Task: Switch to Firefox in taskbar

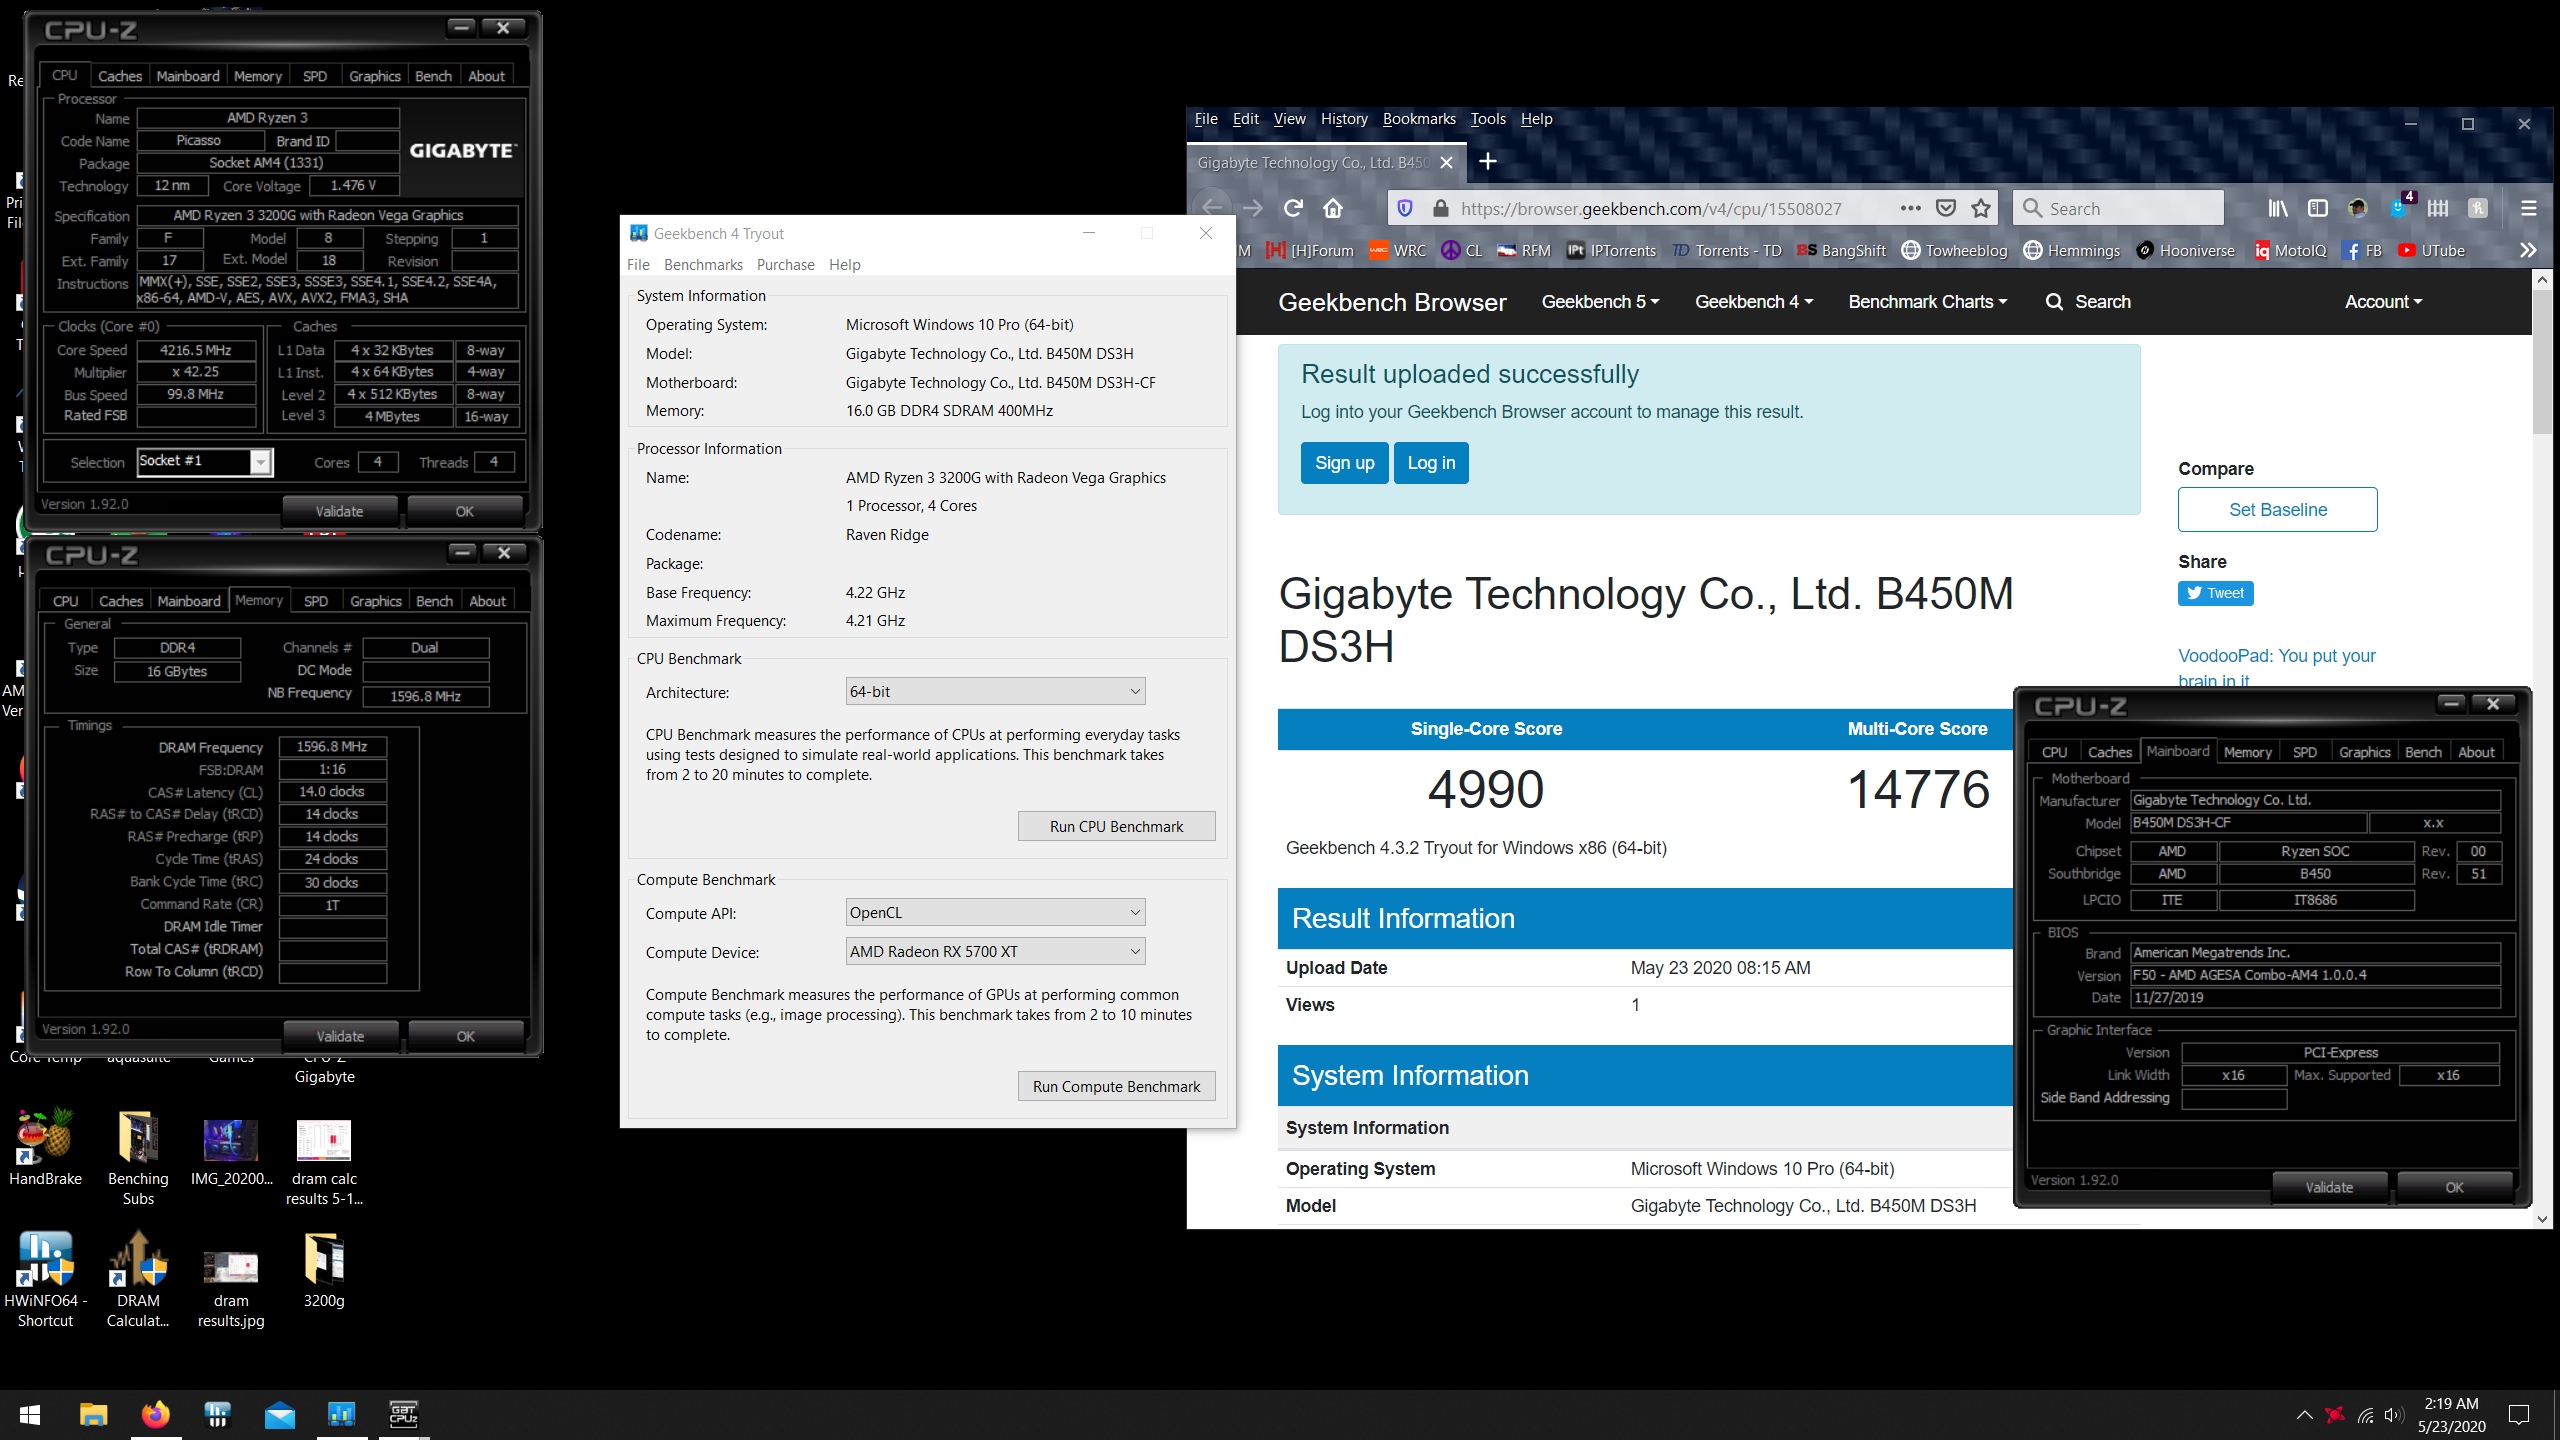Action: 155,1415
